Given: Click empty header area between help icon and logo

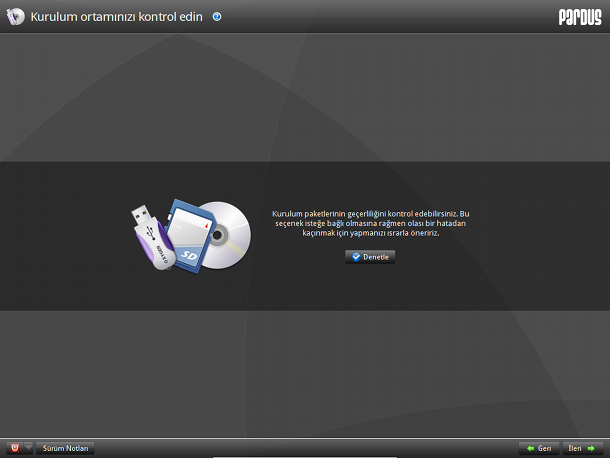Looking at the screenshot, I should [x=389, y=17].
